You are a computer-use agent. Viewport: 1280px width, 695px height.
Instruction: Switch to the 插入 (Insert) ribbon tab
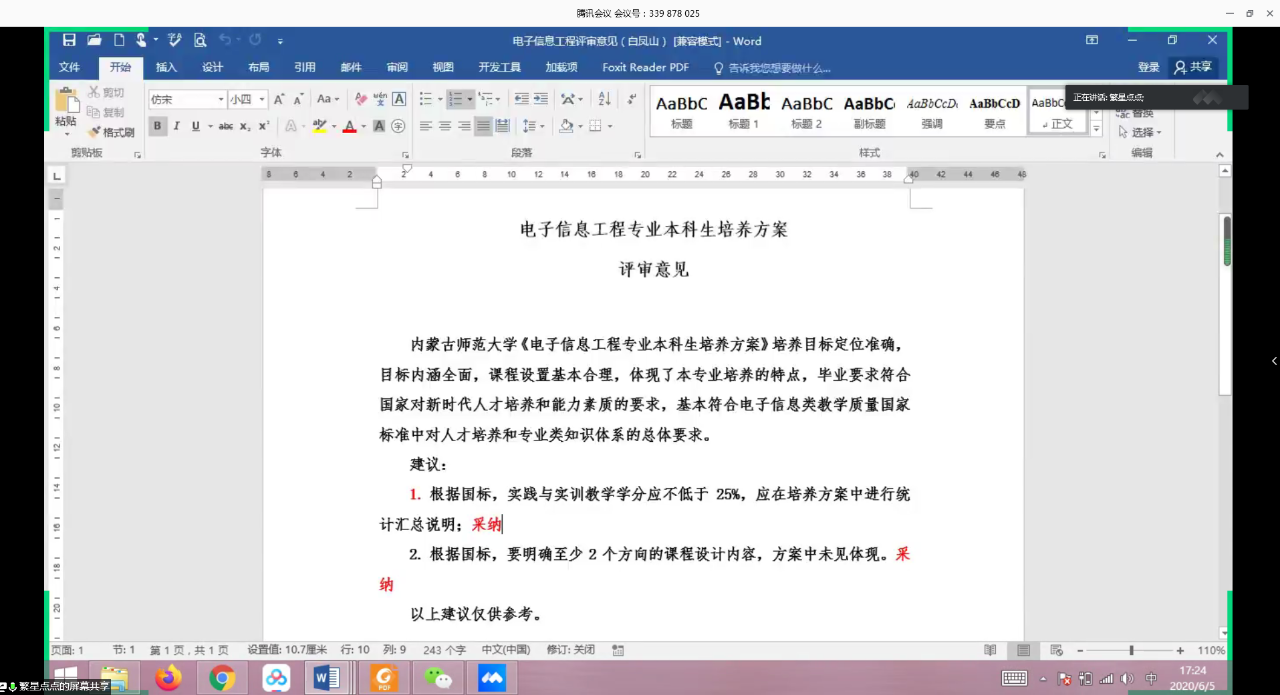click(x=166, y=67)
